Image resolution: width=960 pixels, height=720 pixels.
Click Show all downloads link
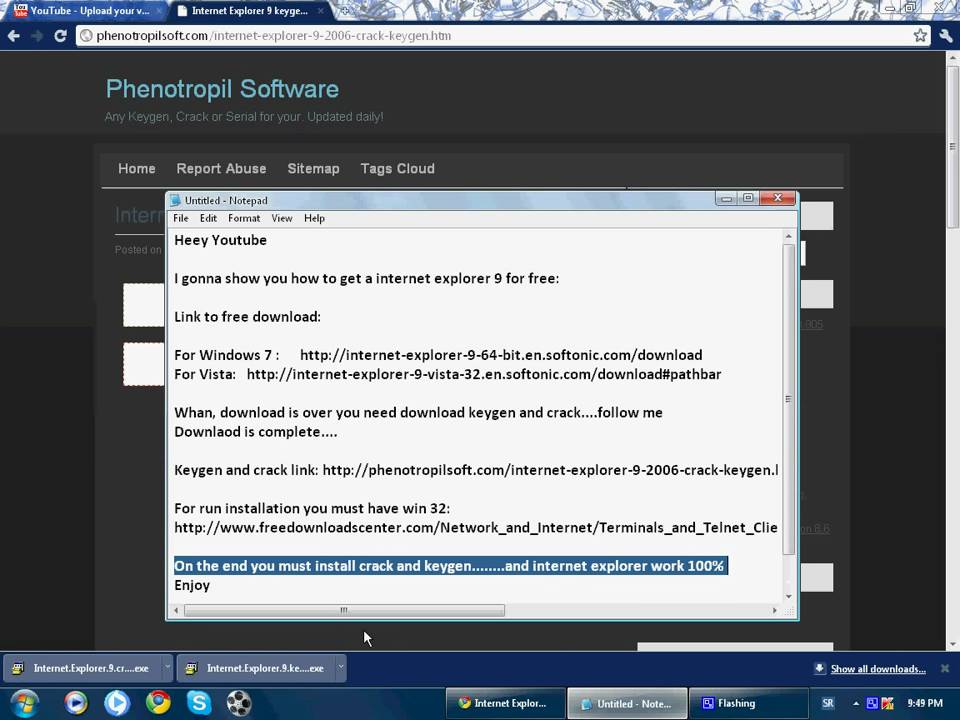coord(877,669)
